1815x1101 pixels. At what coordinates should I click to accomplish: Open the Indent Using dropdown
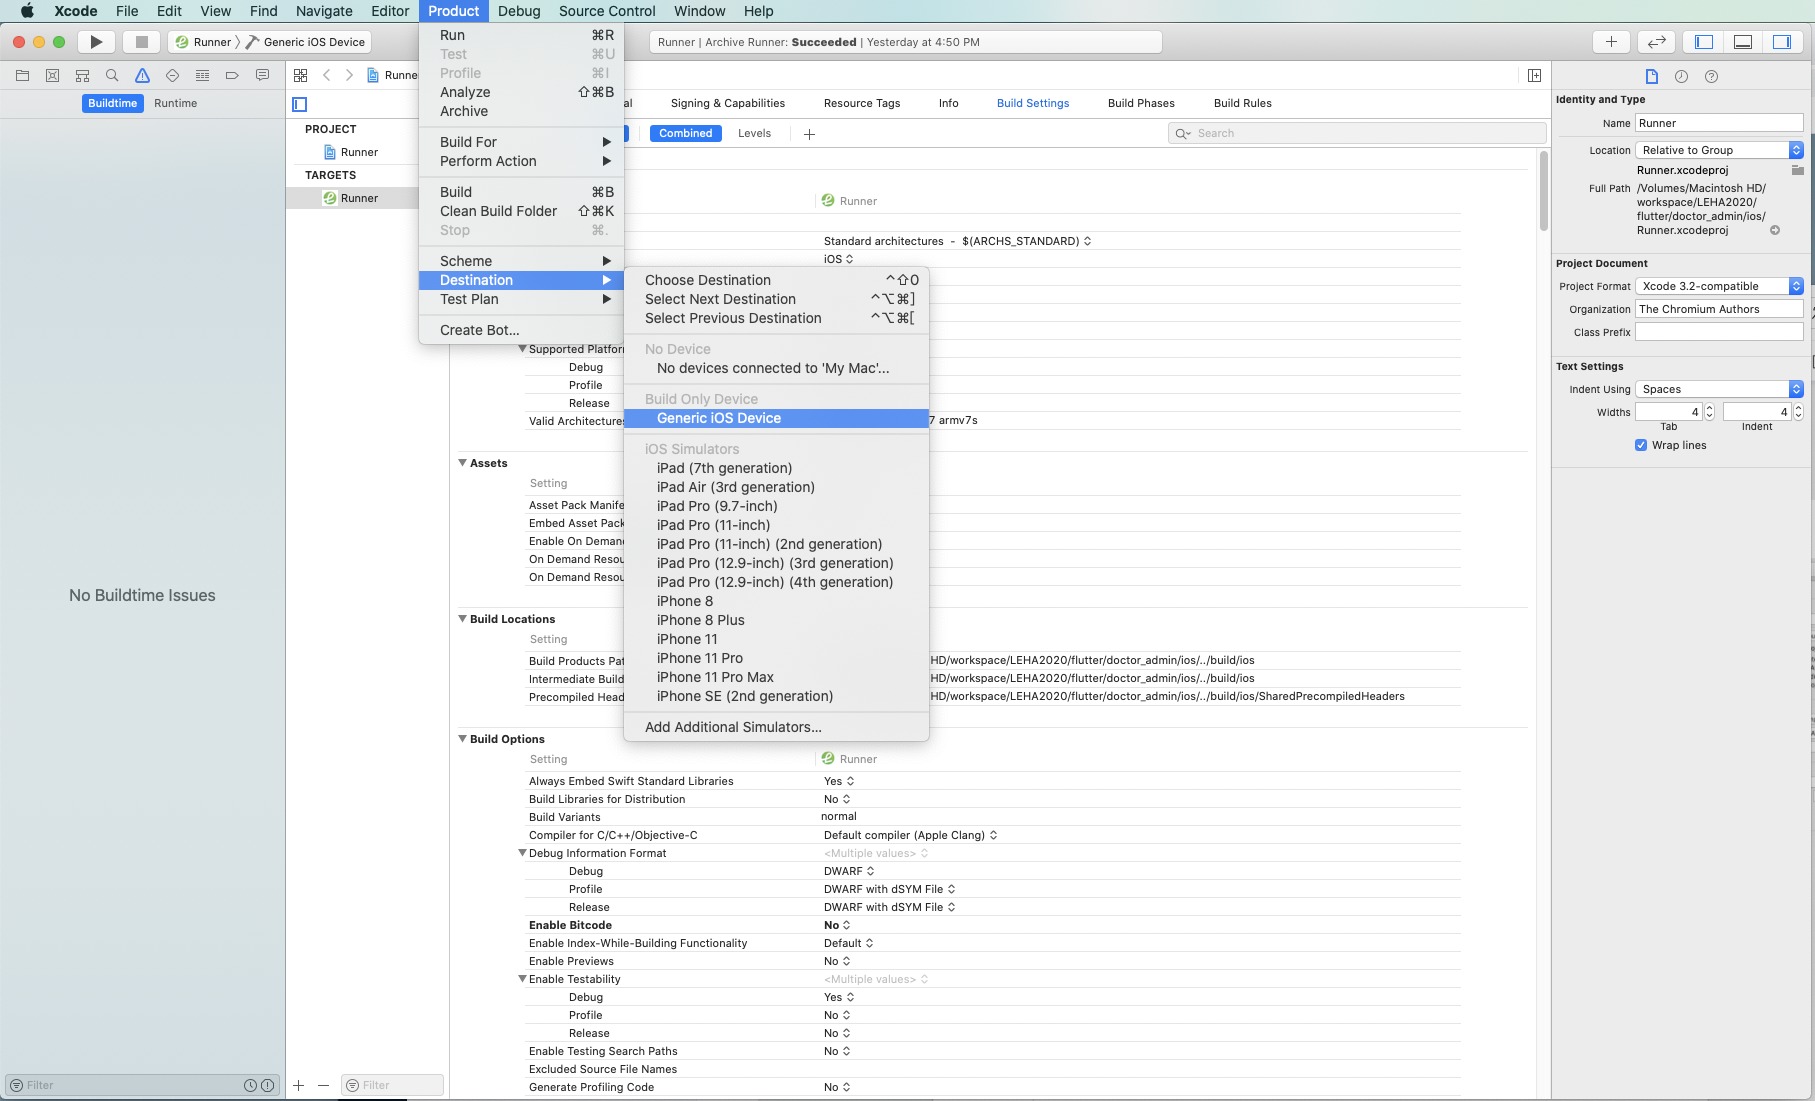[1719, 389]
